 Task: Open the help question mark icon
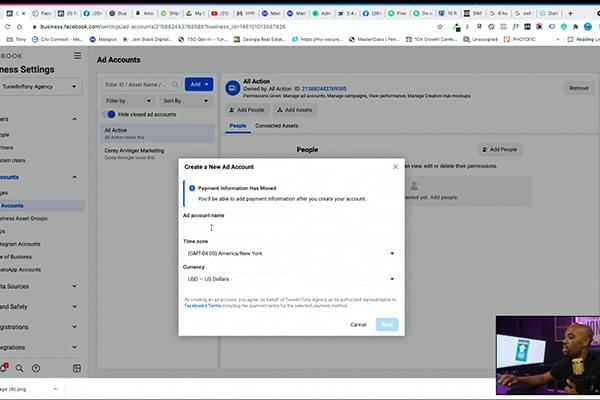click(x=38, y=368)
